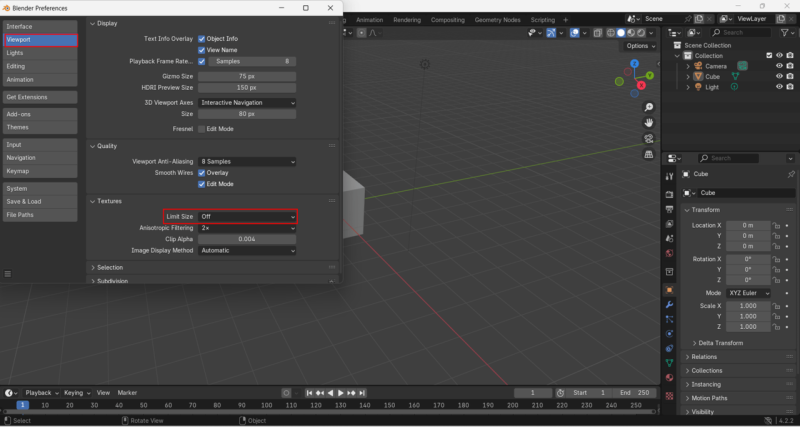800x427 pixels.
Task: Open the Modifiers wrench tab
Action: click(x=669, y=305)
